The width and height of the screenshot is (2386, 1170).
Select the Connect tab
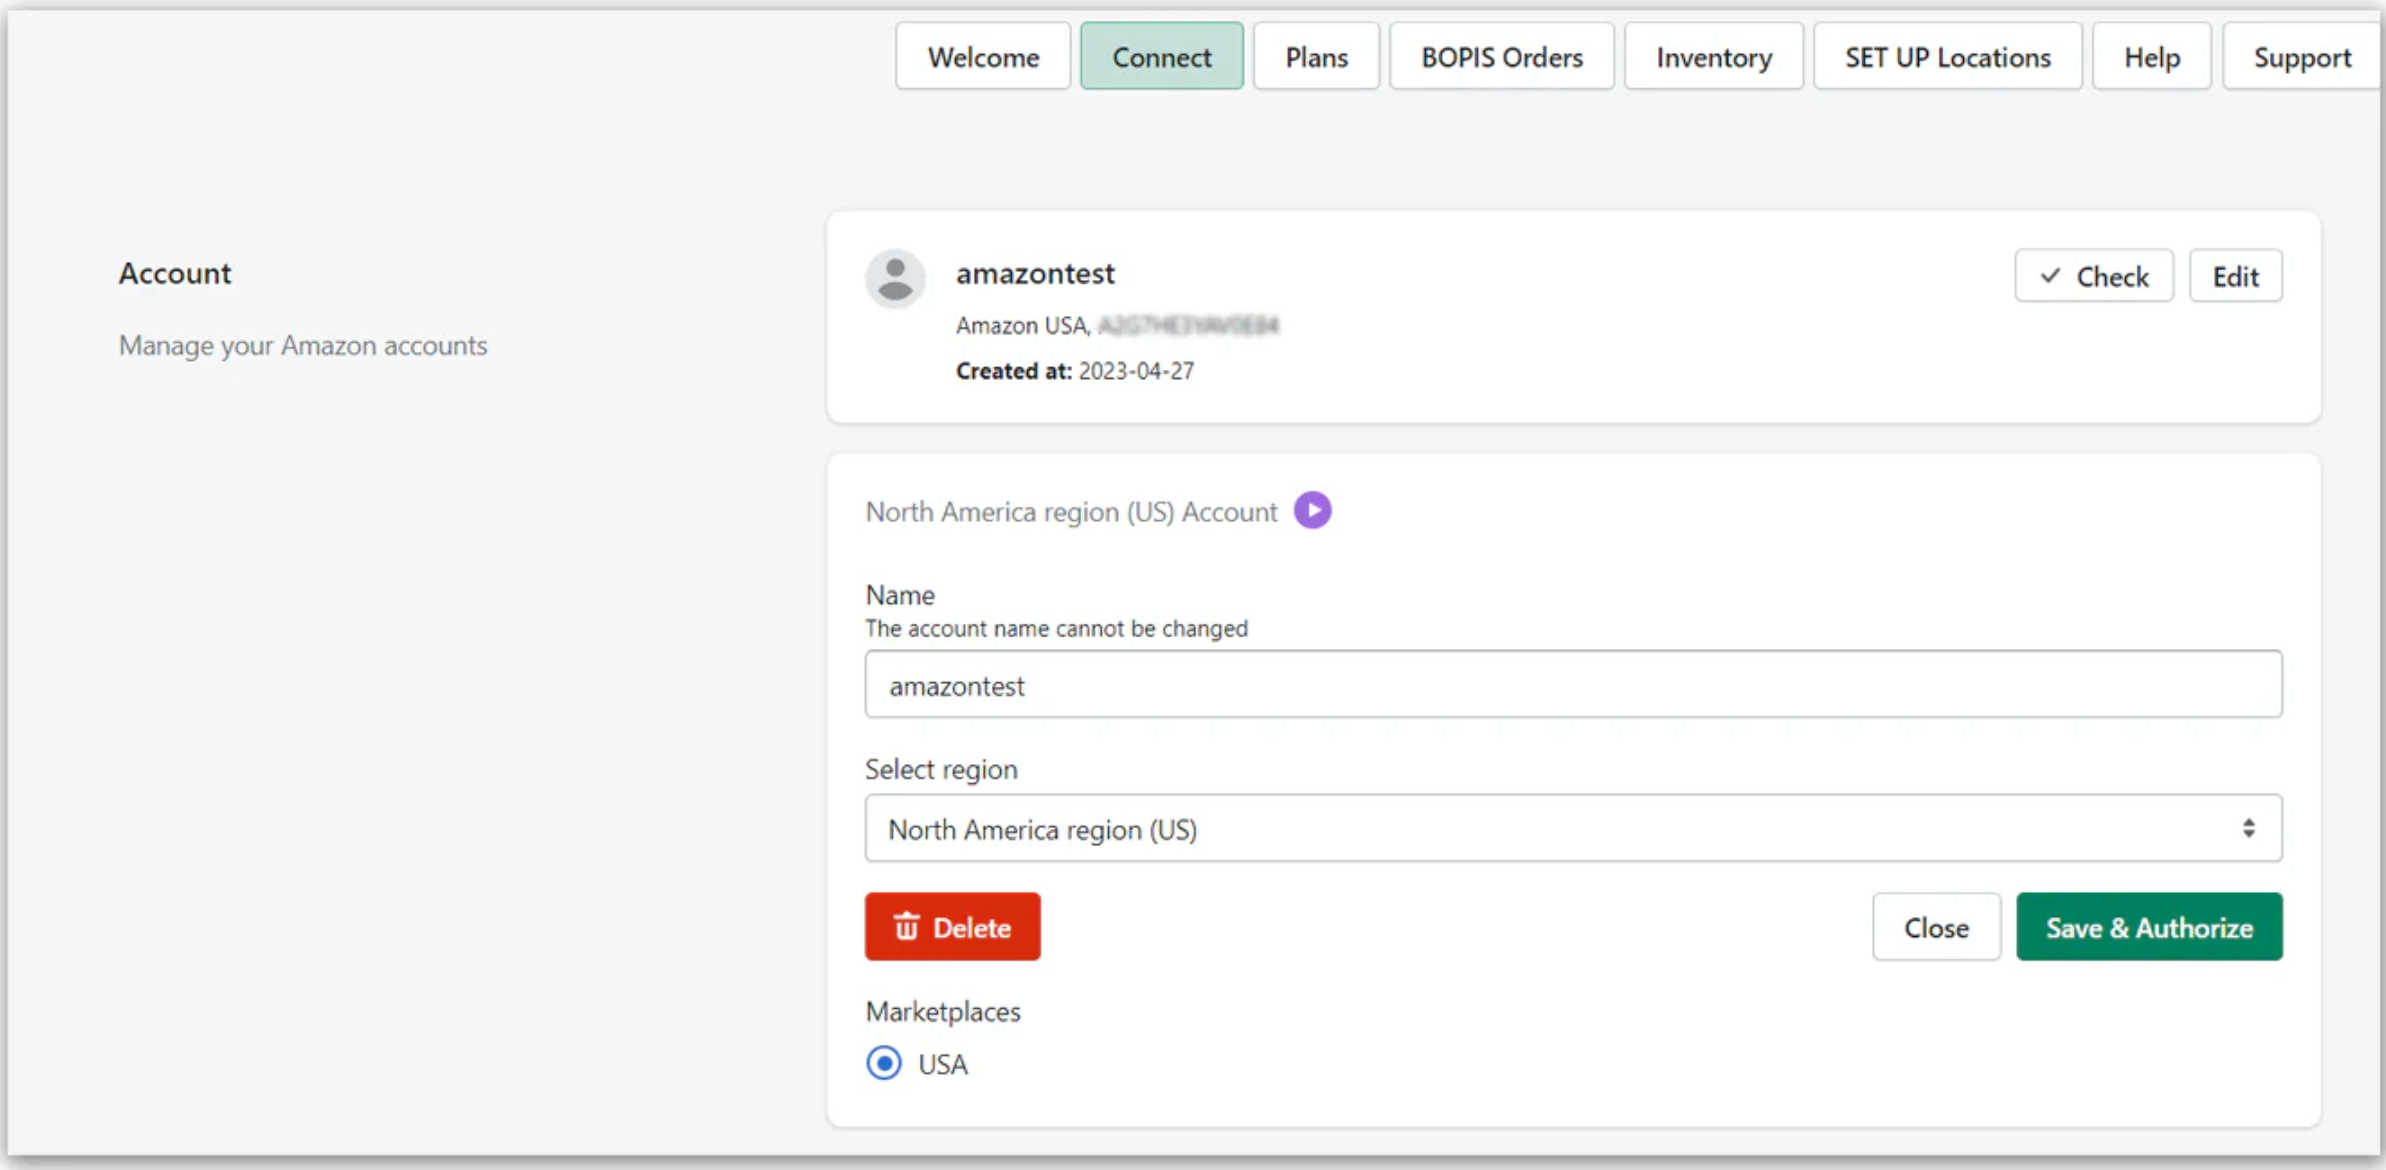tap(1161, 57)
